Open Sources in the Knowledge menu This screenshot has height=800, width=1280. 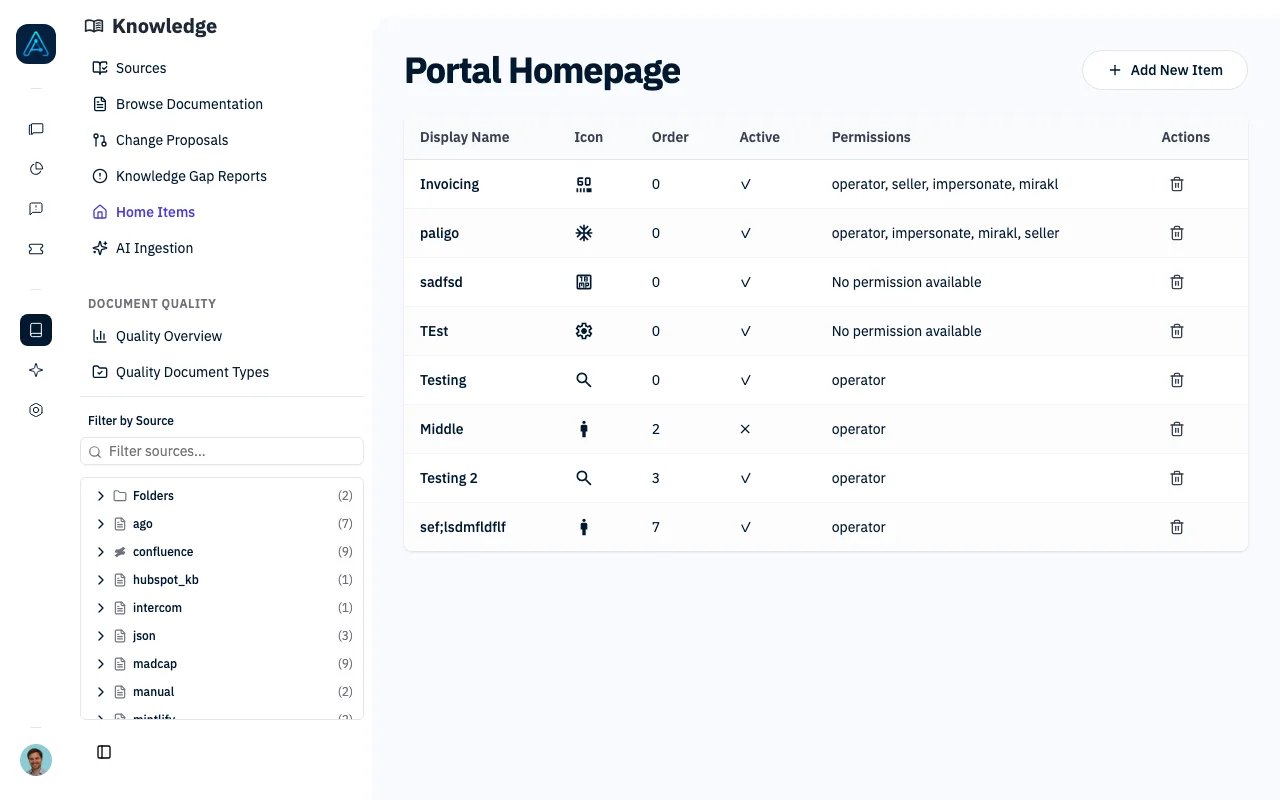point(141,68)
